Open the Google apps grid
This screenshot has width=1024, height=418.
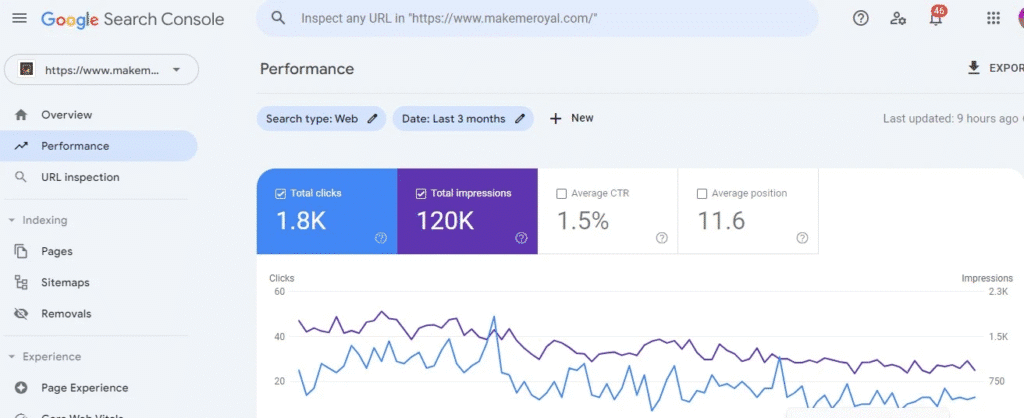[993, 18]
